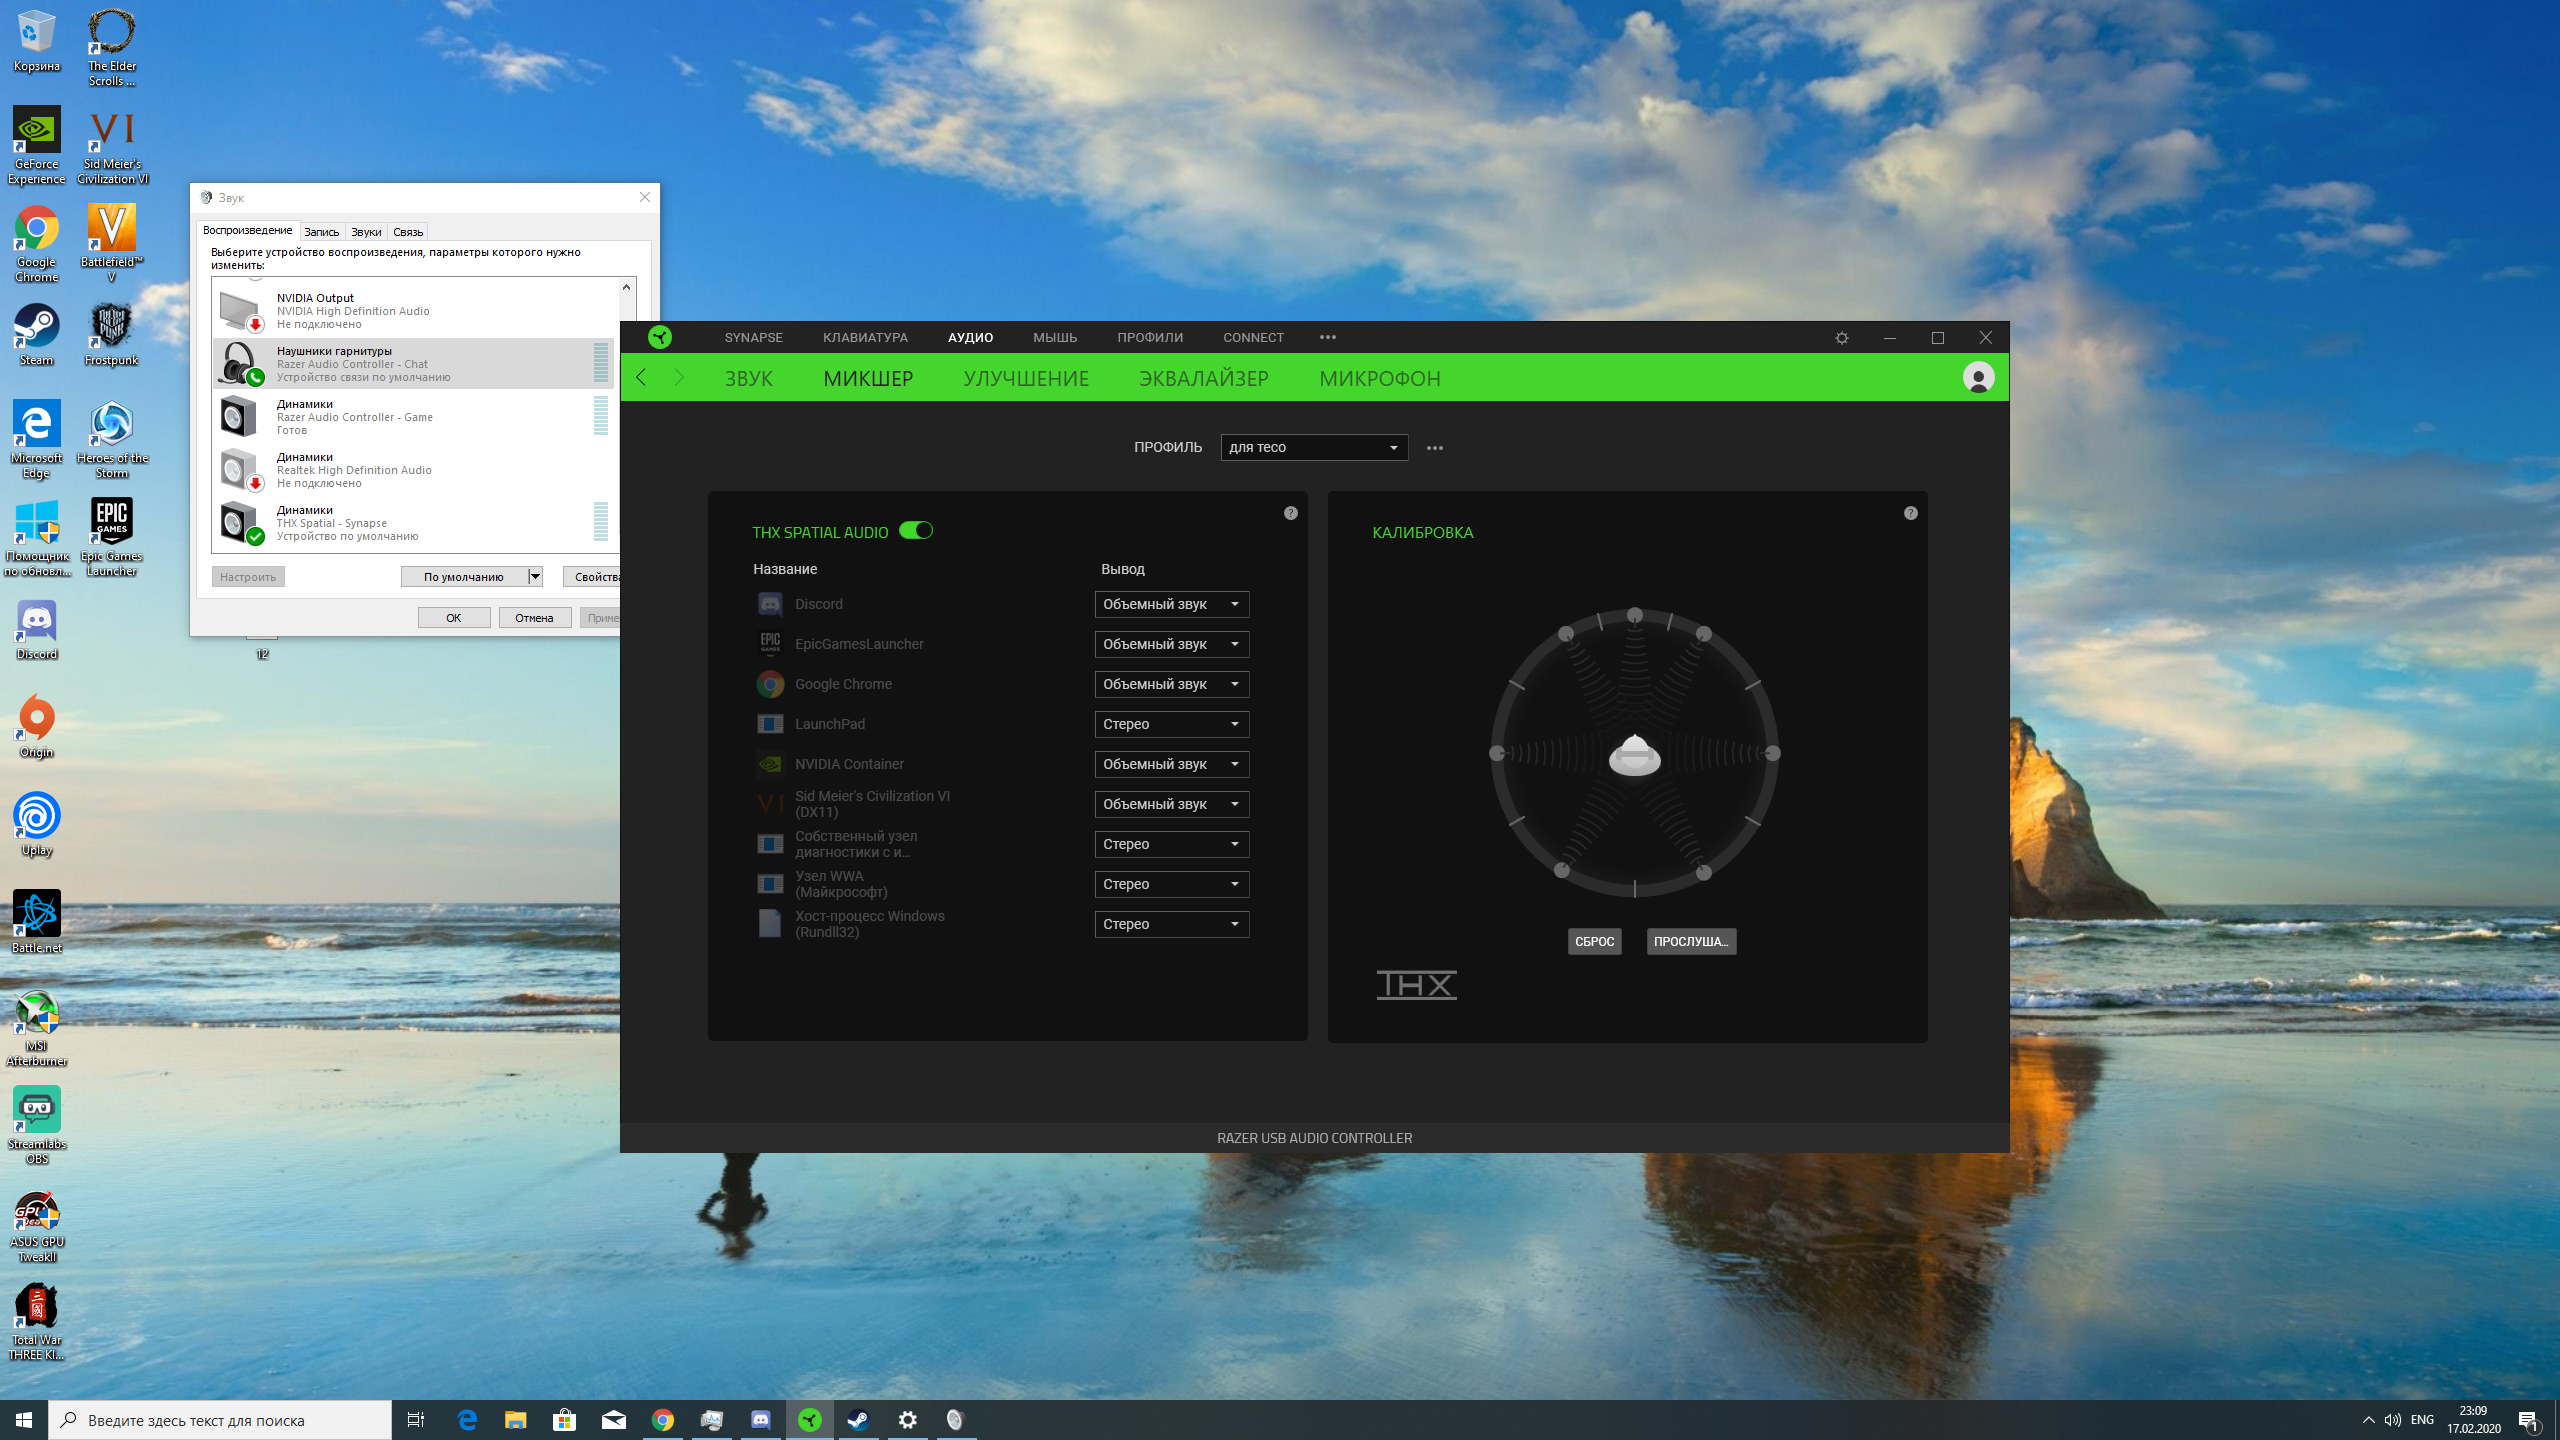Select listener head in calibration circle
Image resolution: width=2560 pixels, height=1440 pixels.
pyautogui.click(x=1635, y=754)
